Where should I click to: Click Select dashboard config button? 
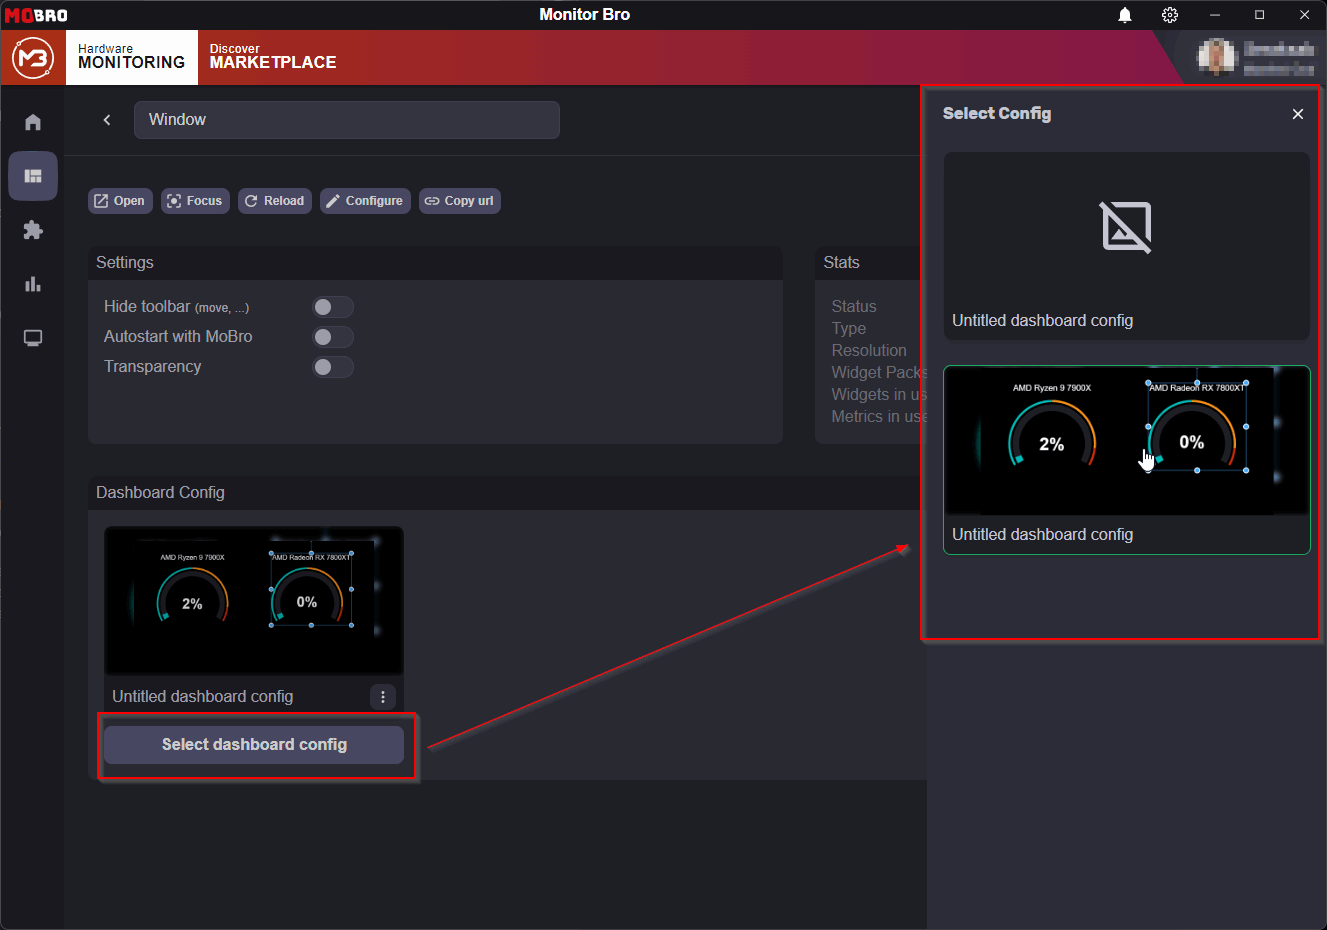click(254, 745)
